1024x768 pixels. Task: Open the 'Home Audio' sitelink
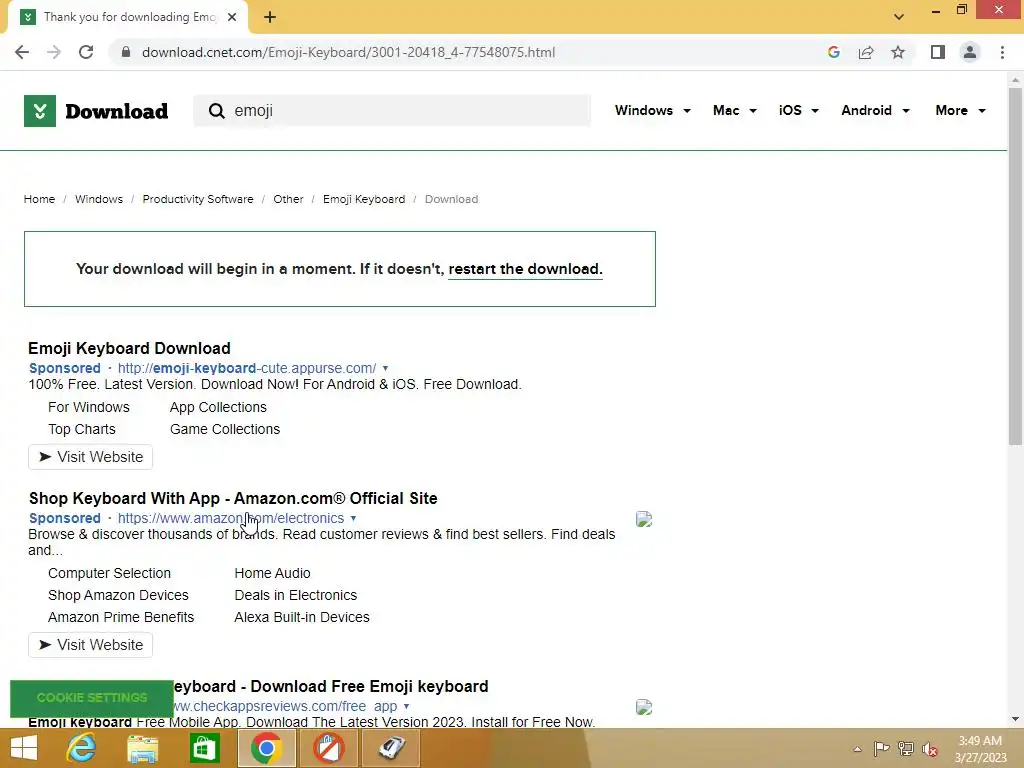(272, 573)
